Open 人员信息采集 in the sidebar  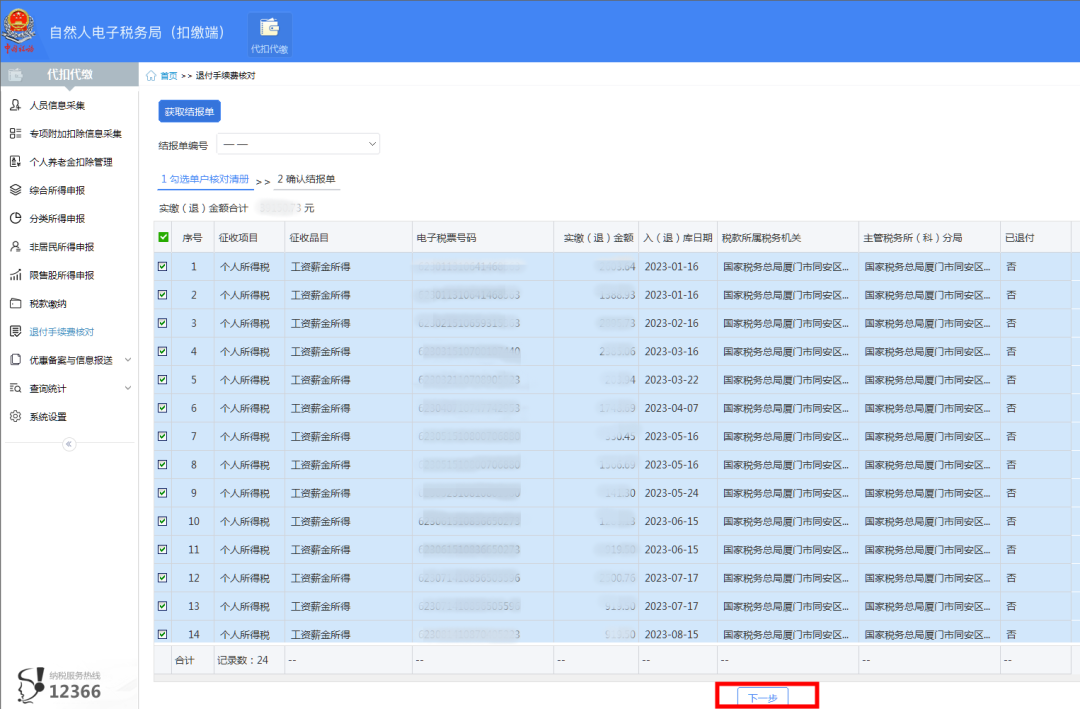click(57, 105)
